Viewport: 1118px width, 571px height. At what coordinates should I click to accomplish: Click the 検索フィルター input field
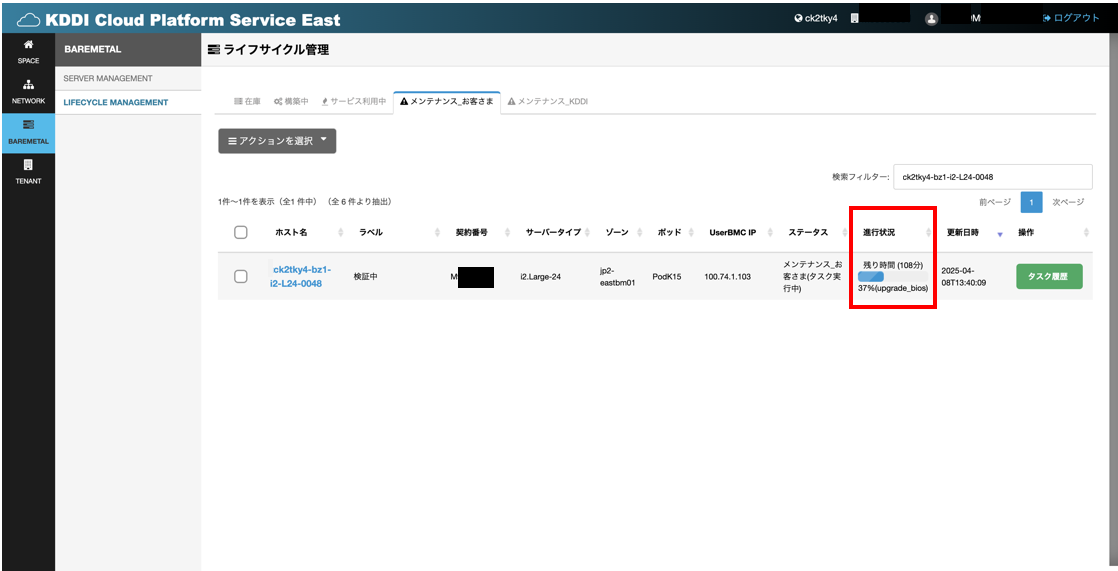click(993, 177)
